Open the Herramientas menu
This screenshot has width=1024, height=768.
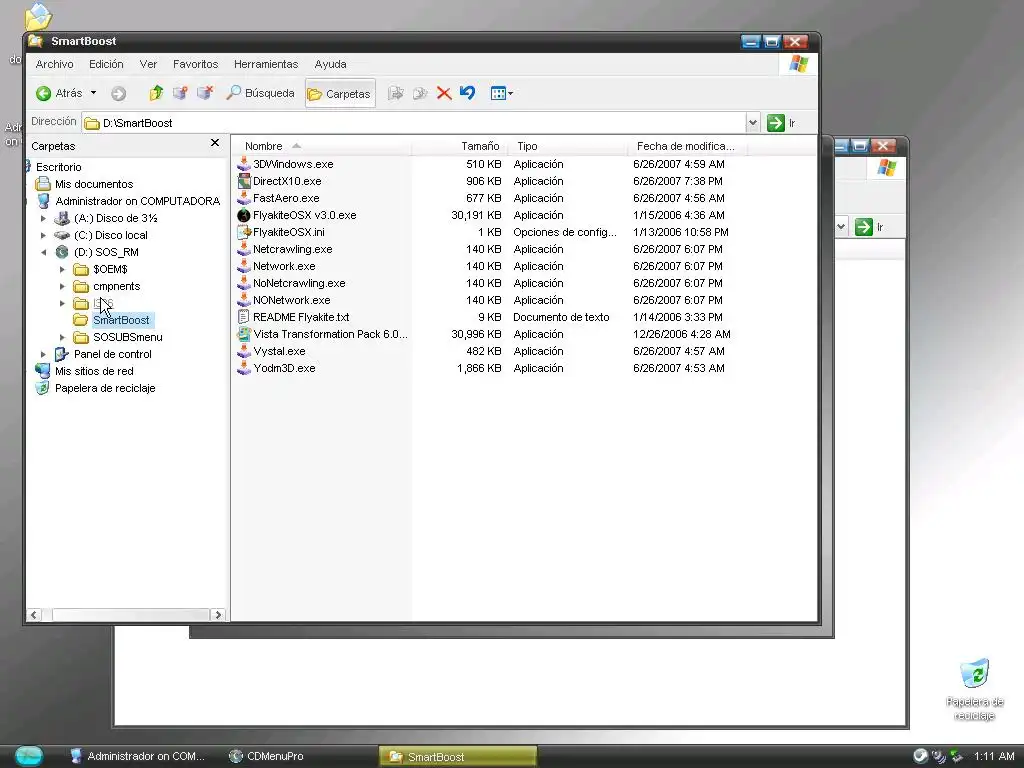(266, 64)
